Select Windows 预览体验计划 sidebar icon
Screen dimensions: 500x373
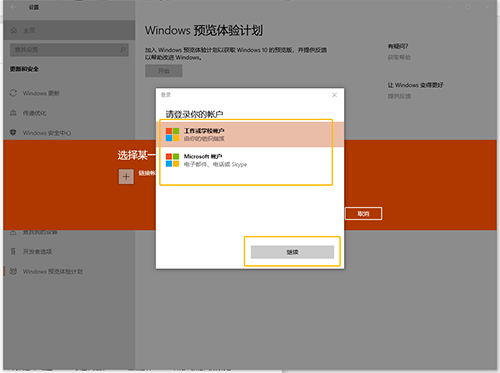click(x=13, y=271)
